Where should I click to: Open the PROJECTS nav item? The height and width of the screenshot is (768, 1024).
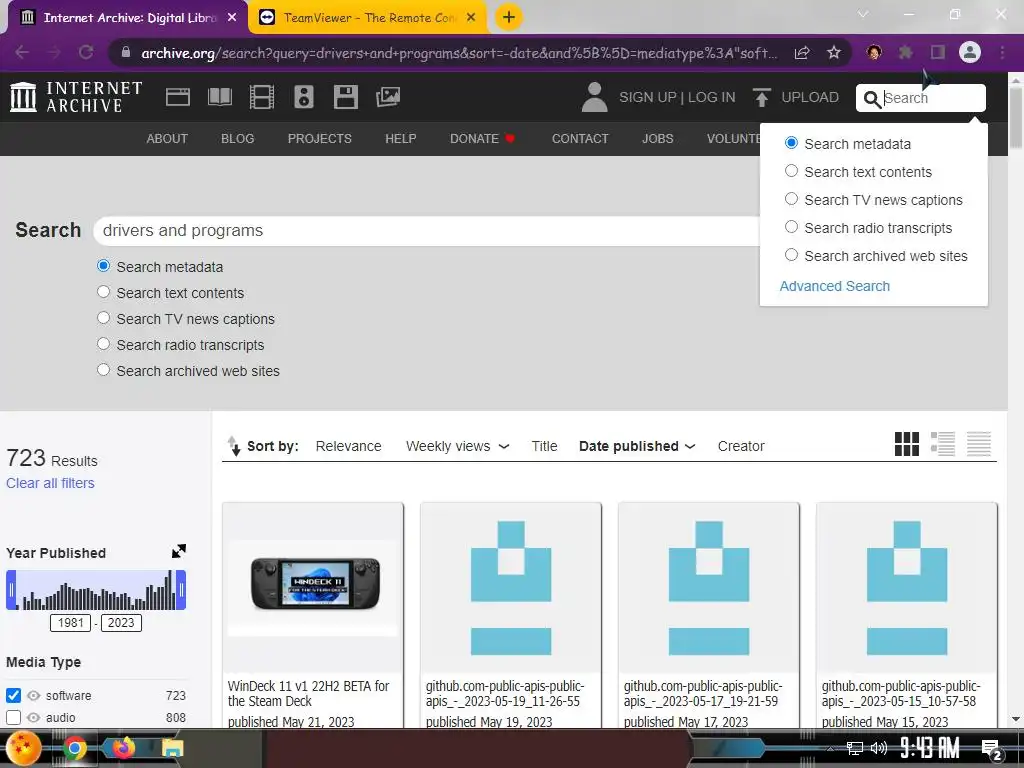319,138
